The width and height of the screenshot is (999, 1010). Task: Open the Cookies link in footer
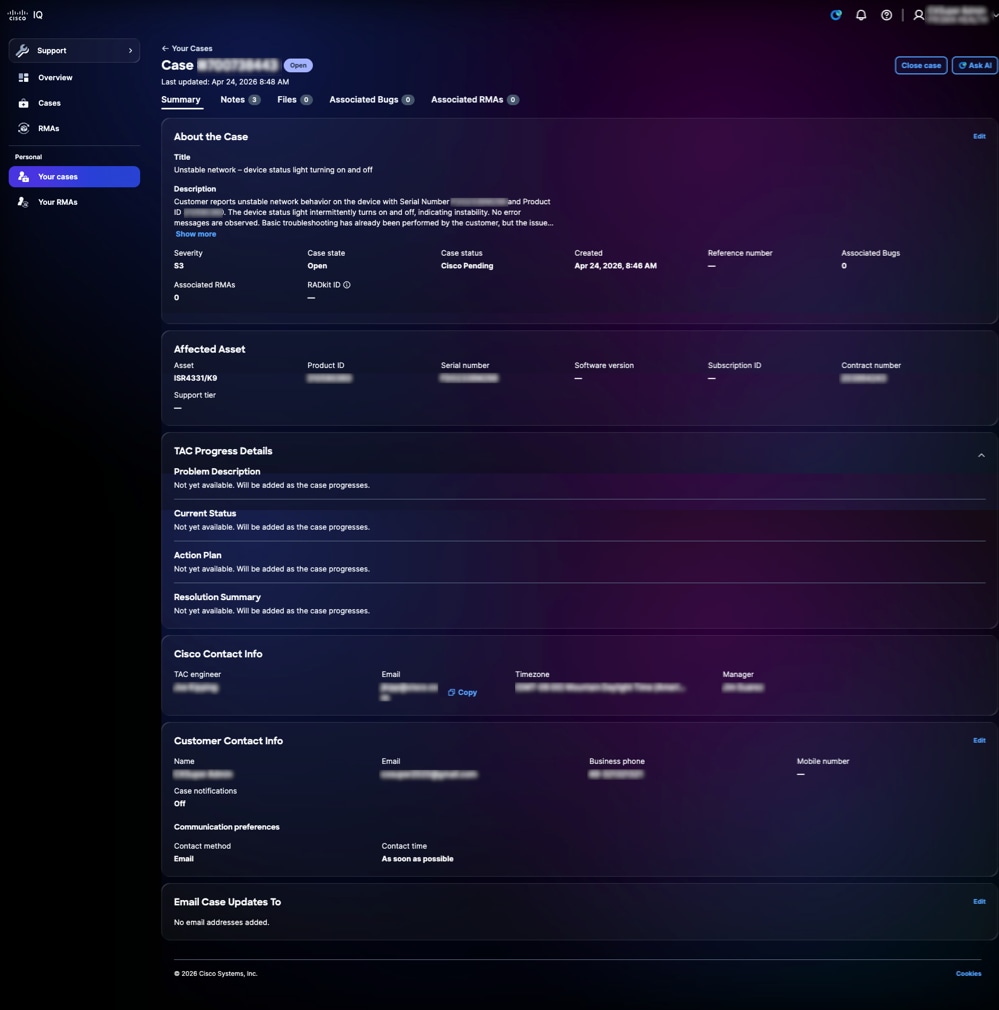tap(968, 974)
